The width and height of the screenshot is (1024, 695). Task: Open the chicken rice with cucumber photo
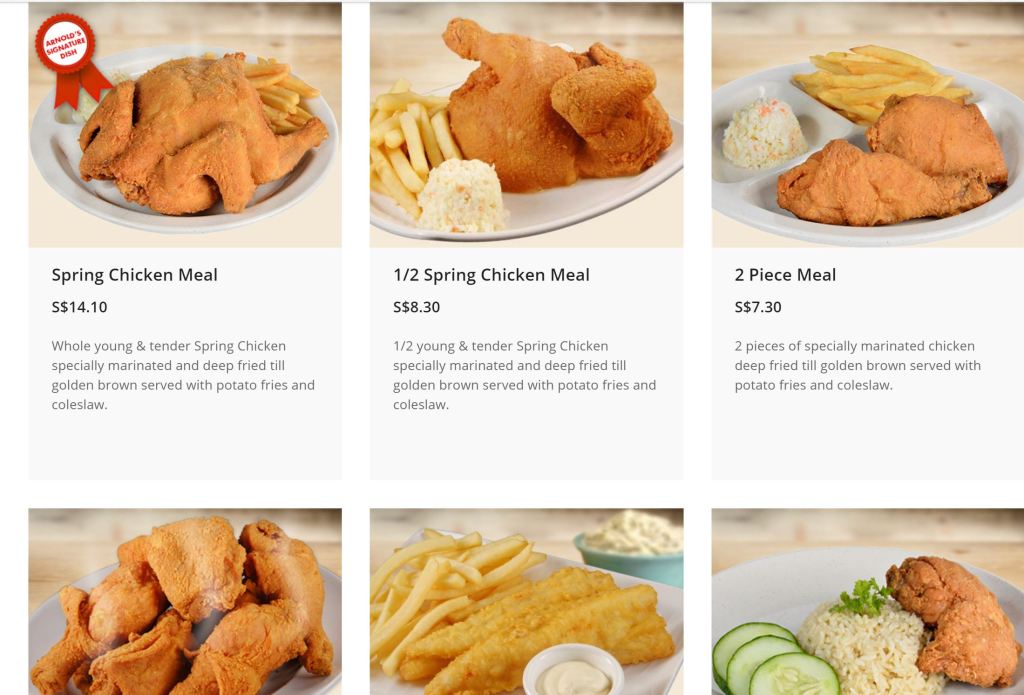pos(868,602)
